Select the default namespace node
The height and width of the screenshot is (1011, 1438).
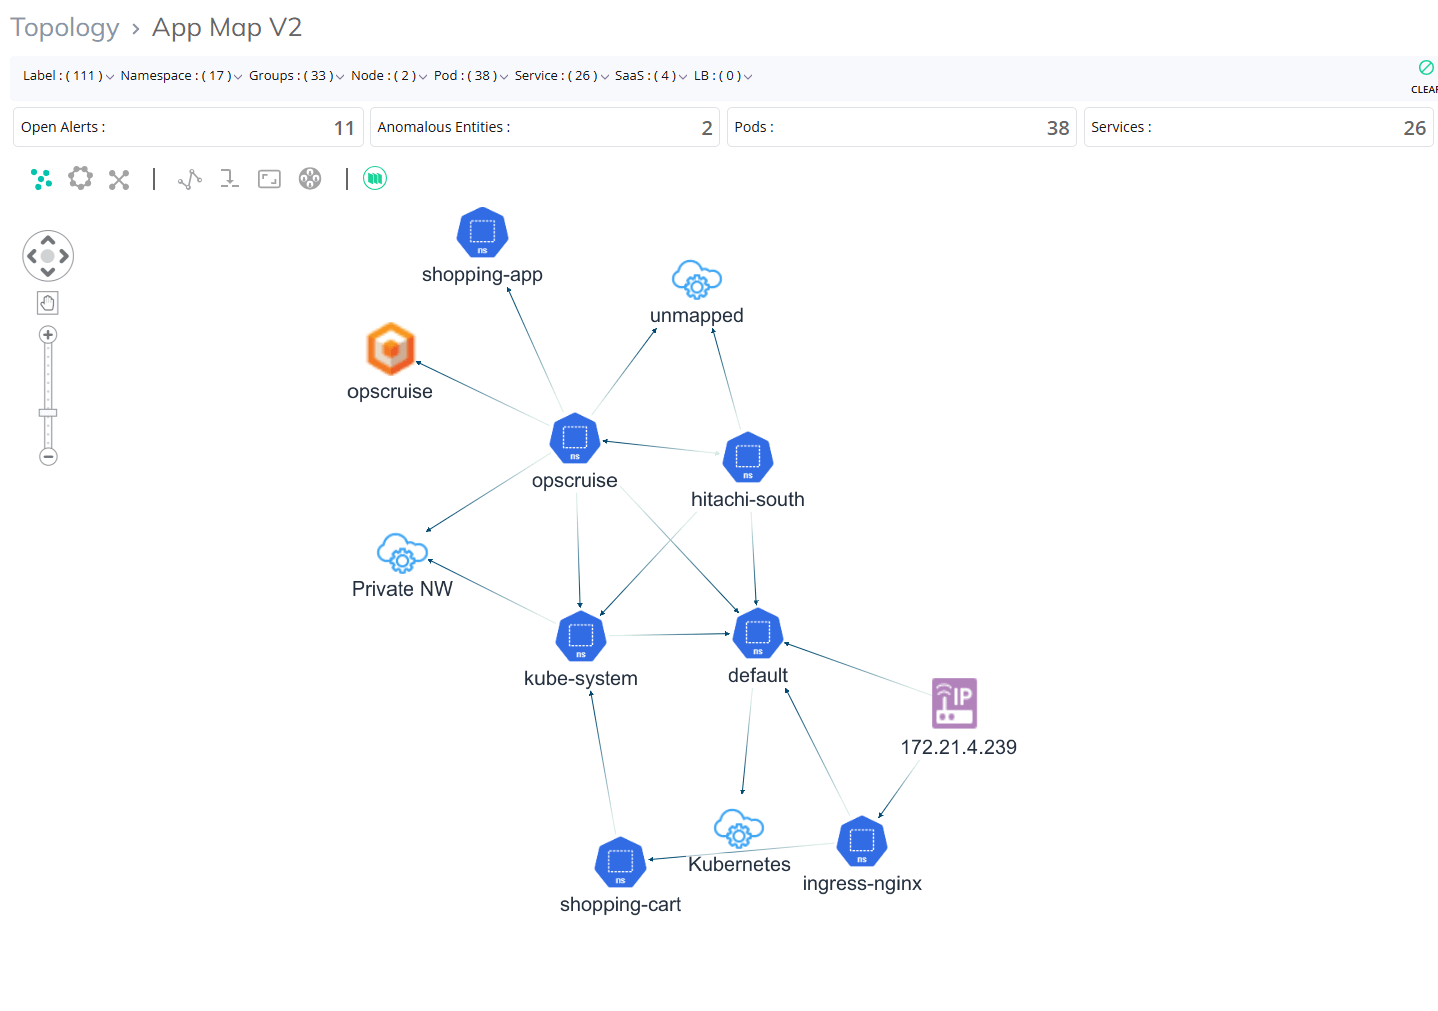[x=758, y=634]
